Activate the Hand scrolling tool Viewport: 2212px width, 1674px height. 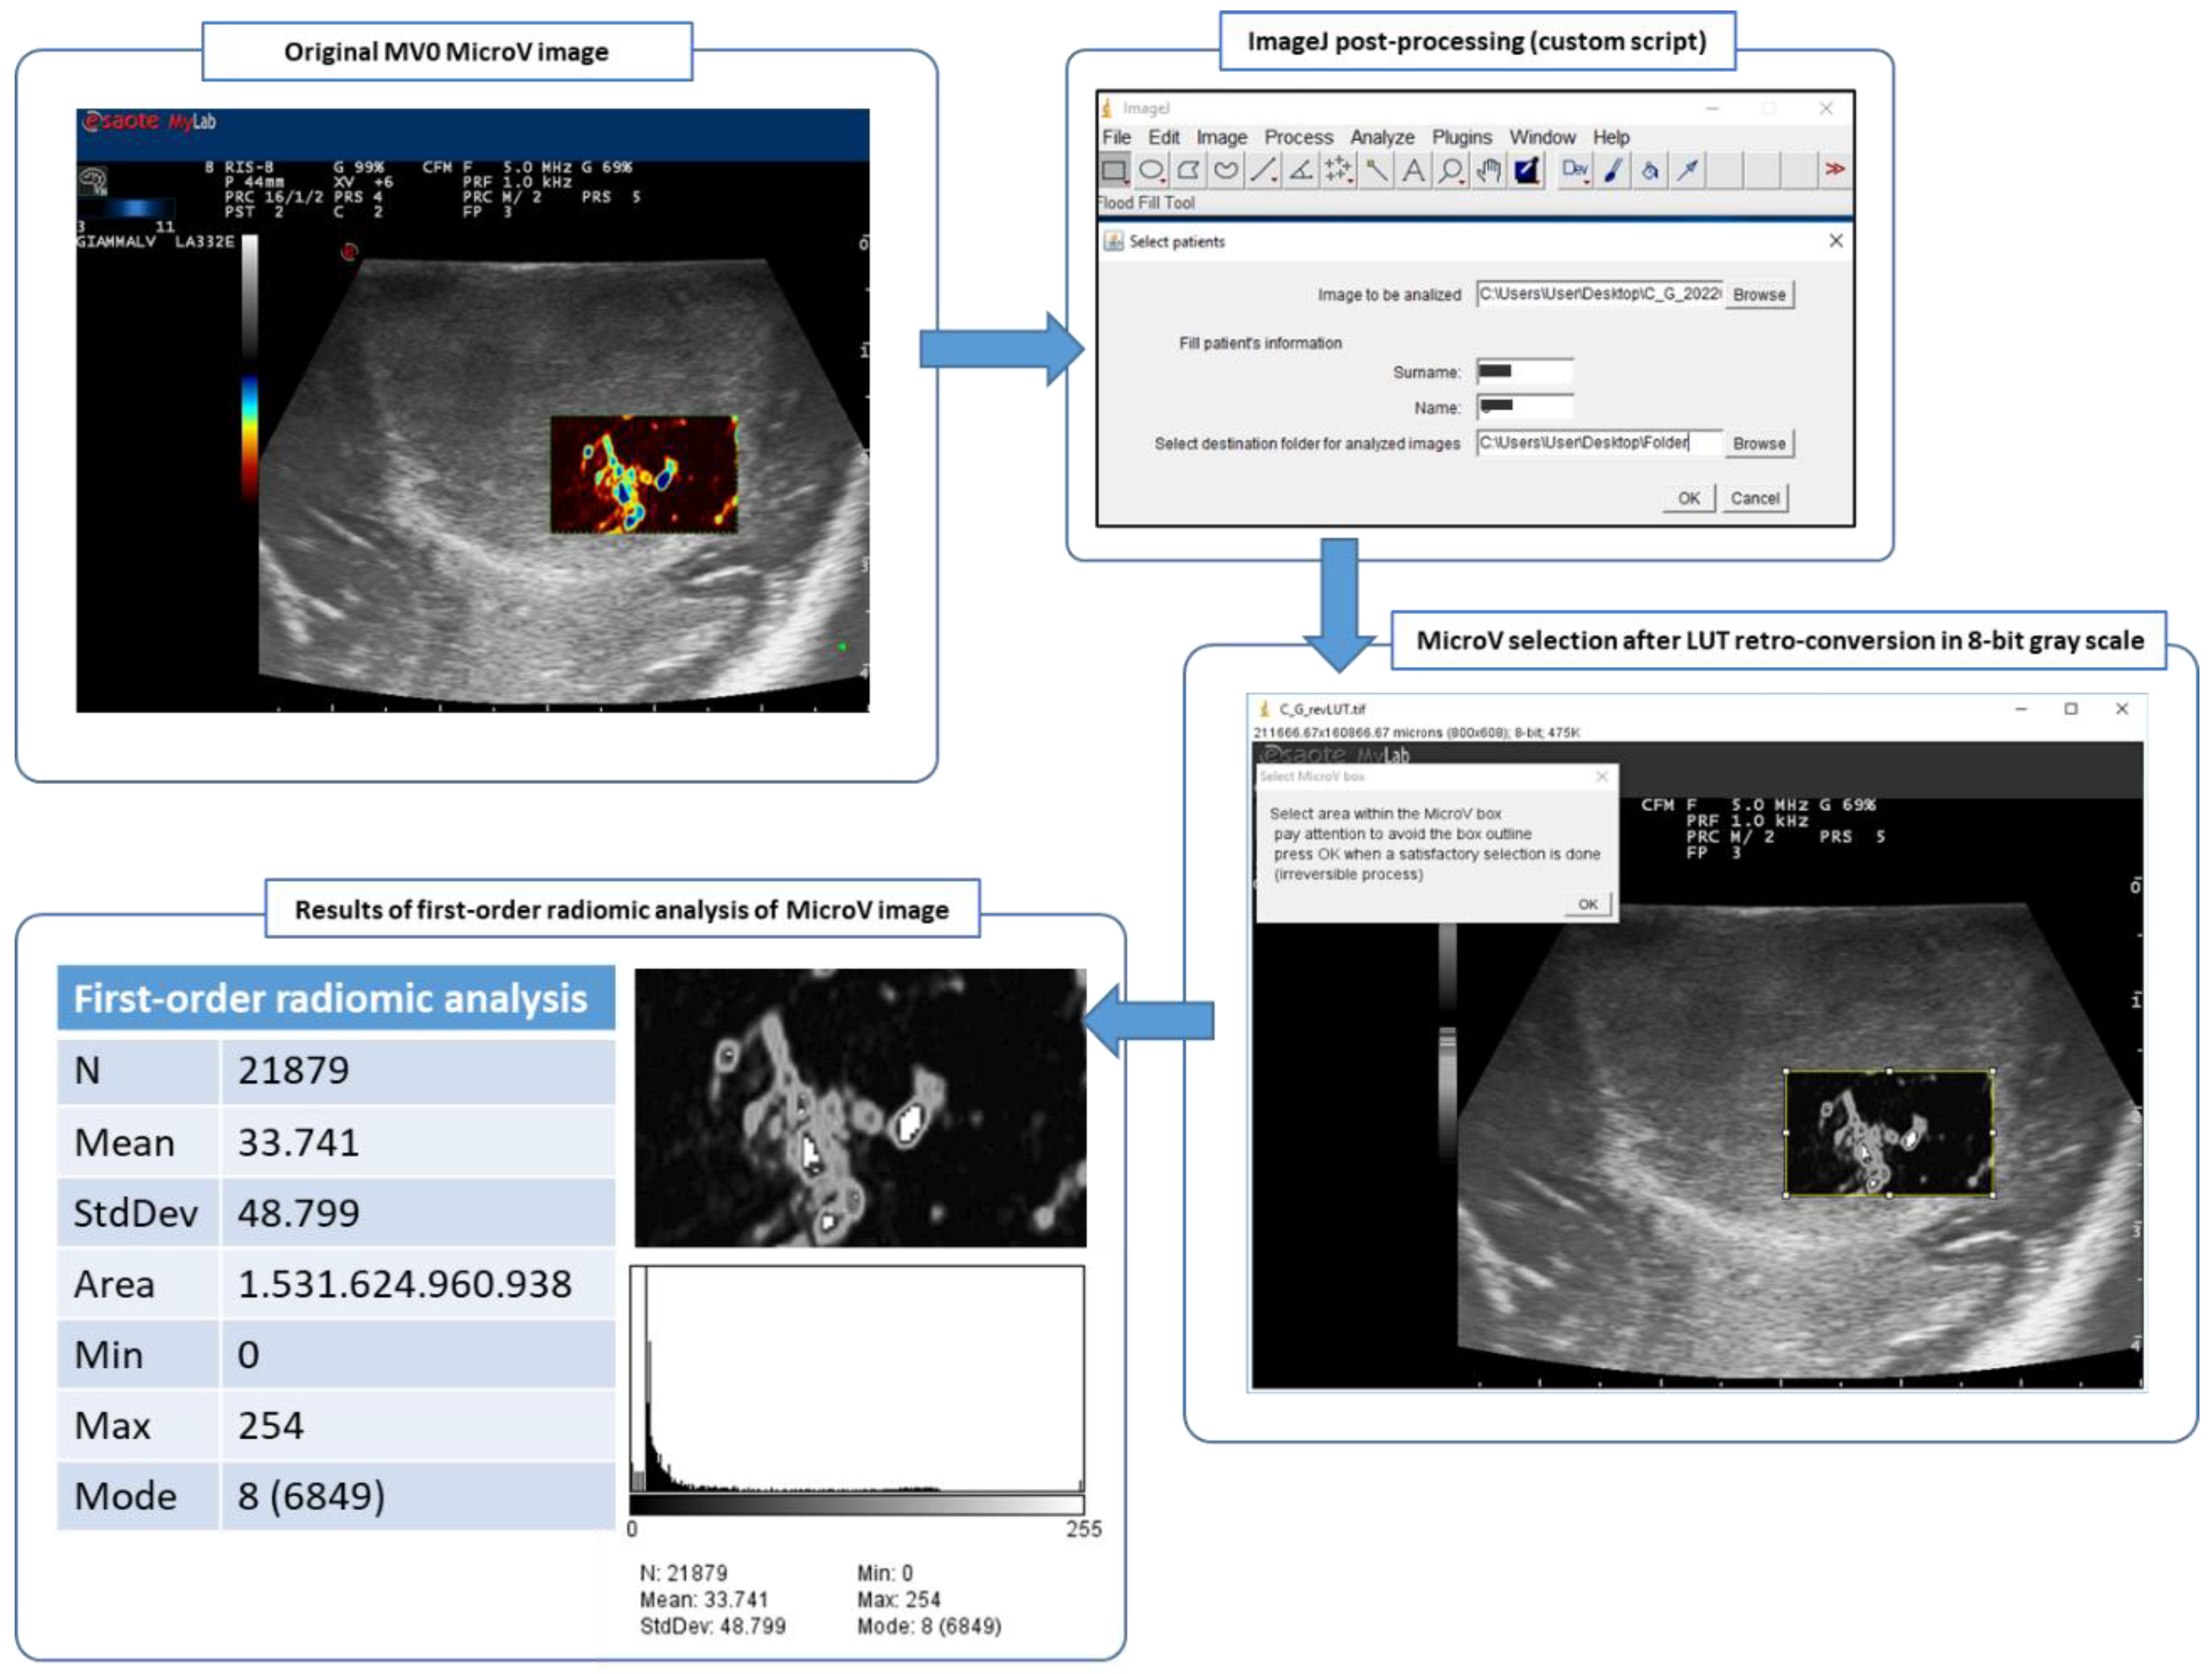coord(1488,171)
